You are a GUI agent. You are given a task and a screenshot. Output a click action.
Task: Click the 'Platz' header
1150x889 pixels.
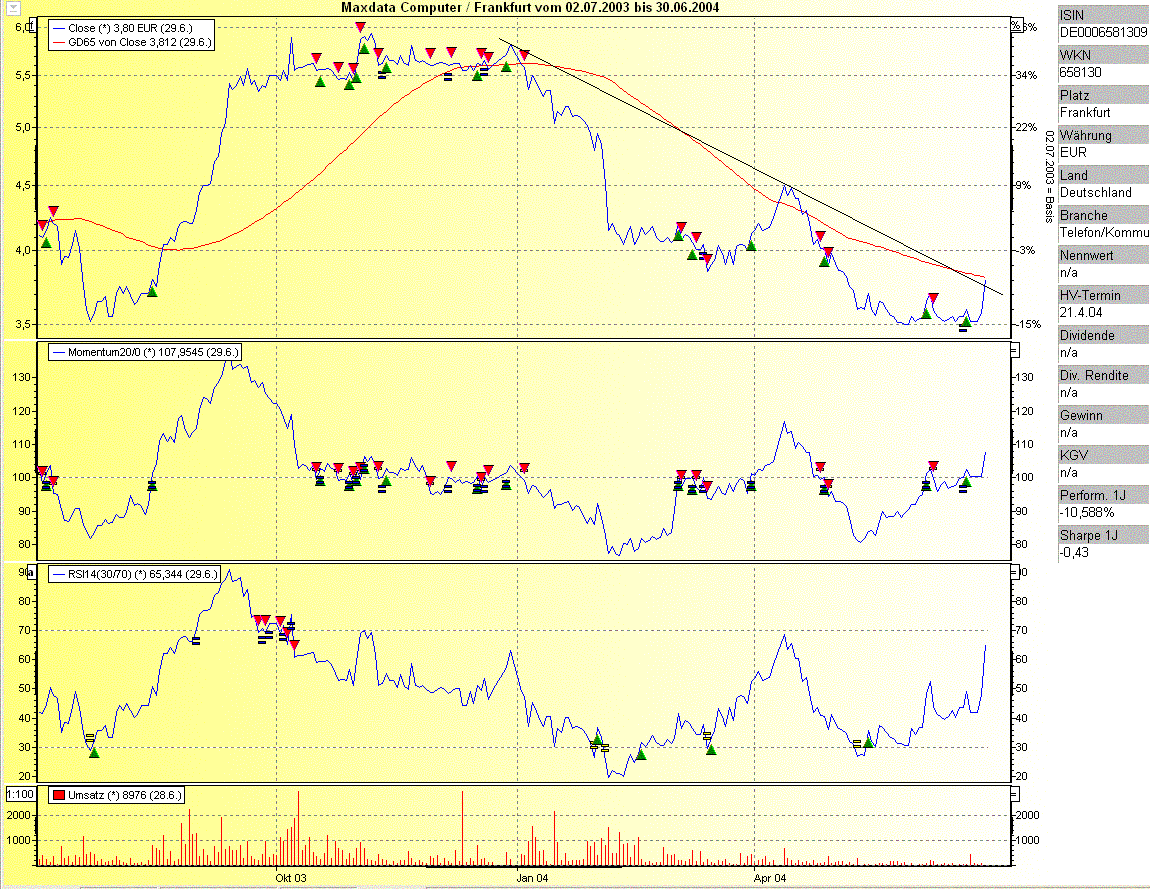click(x=1103, y=95)
